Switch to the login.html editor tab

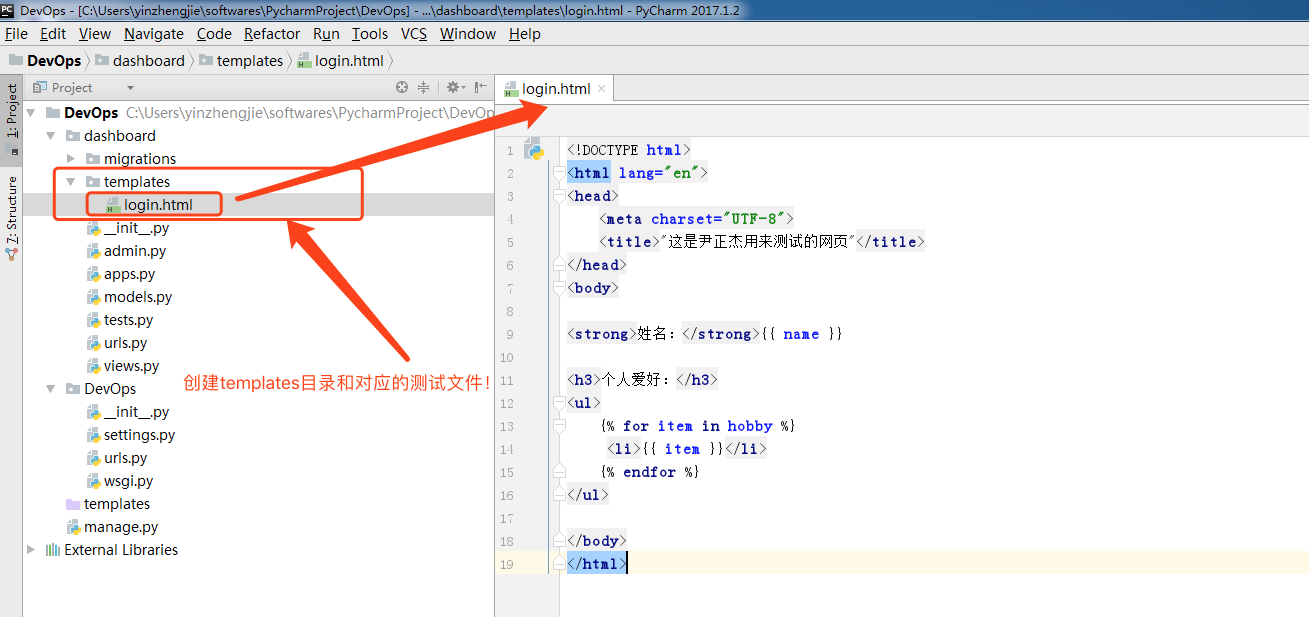point(555,88)
